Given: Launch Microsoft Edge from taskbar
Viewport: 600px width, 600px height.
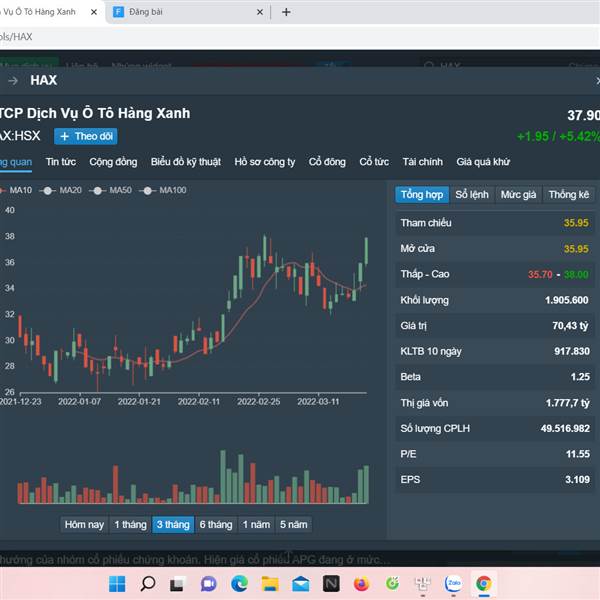Looking at the screenshot, I should click(x=240, y=584).
